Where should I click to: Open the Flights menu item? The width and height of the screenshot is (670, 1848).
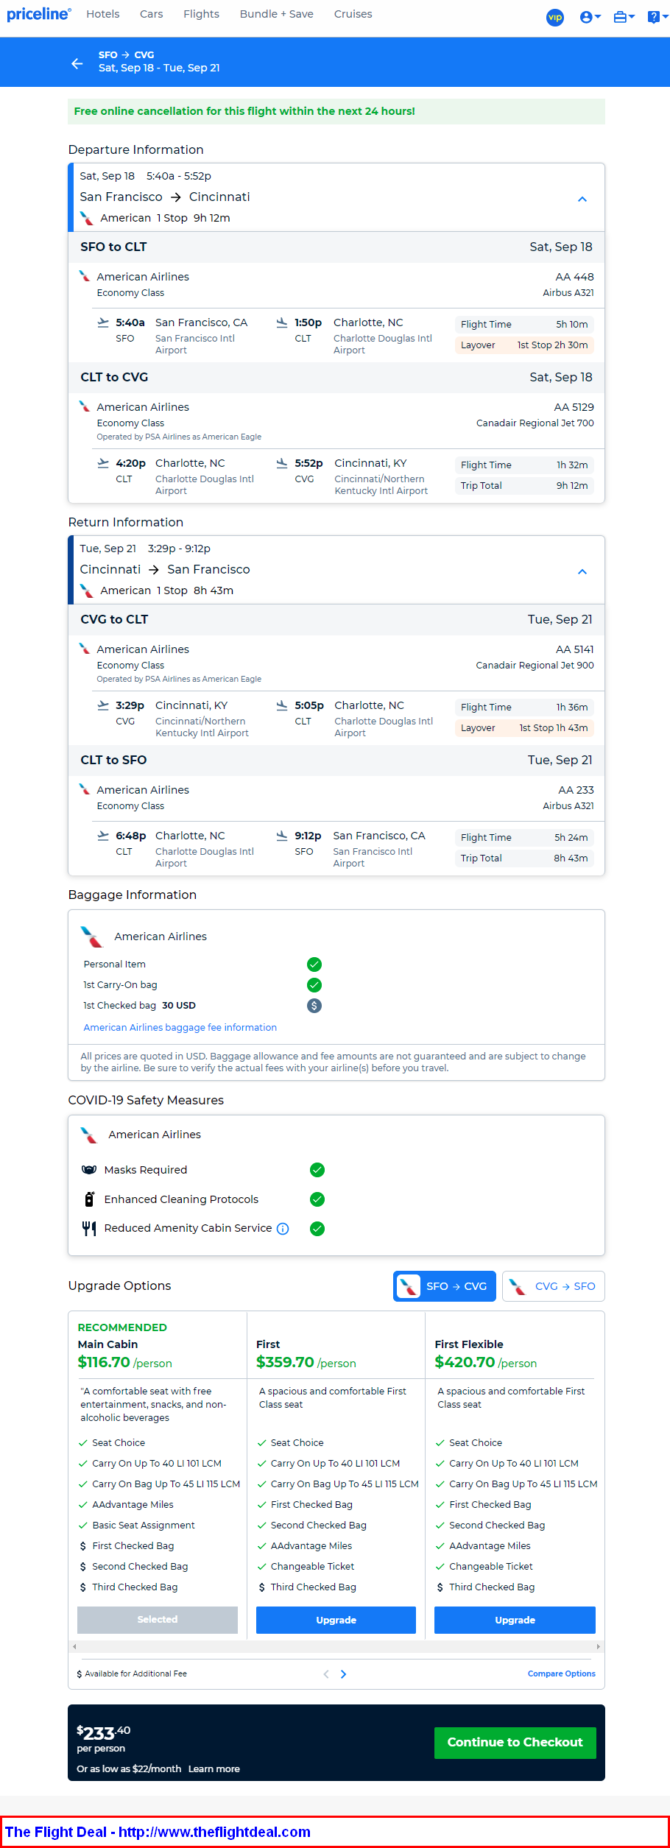201,14
